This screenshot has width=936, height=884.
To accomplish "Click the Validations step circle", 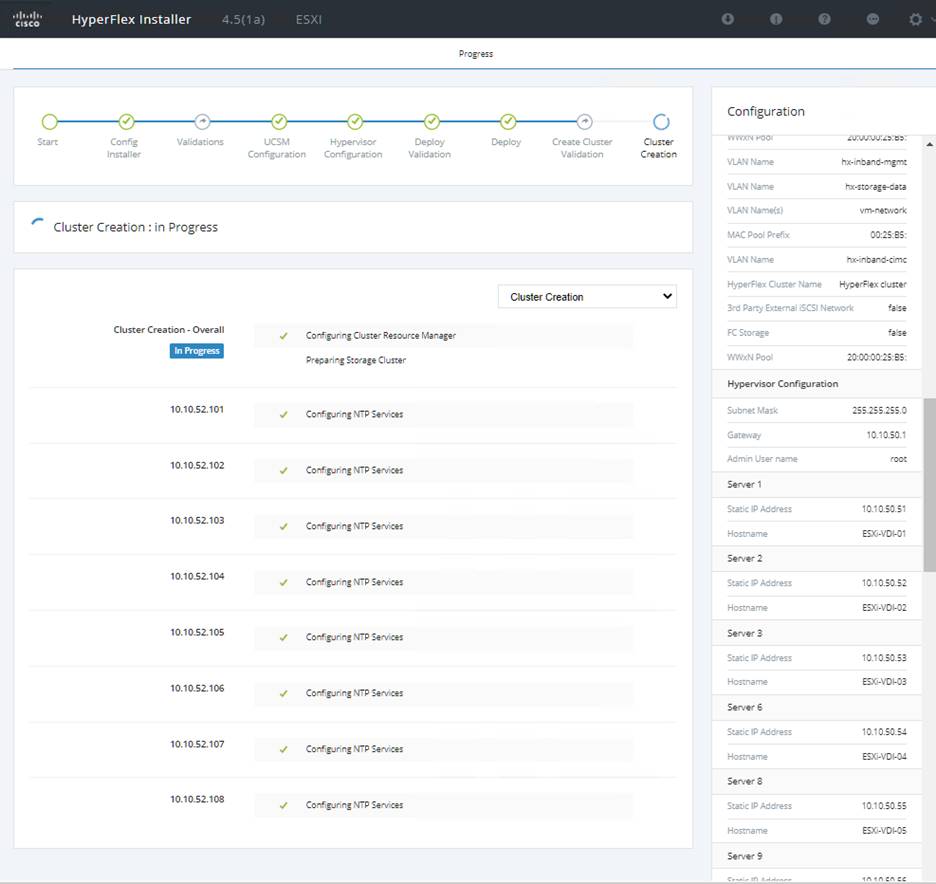I will (x=202, y=122).
